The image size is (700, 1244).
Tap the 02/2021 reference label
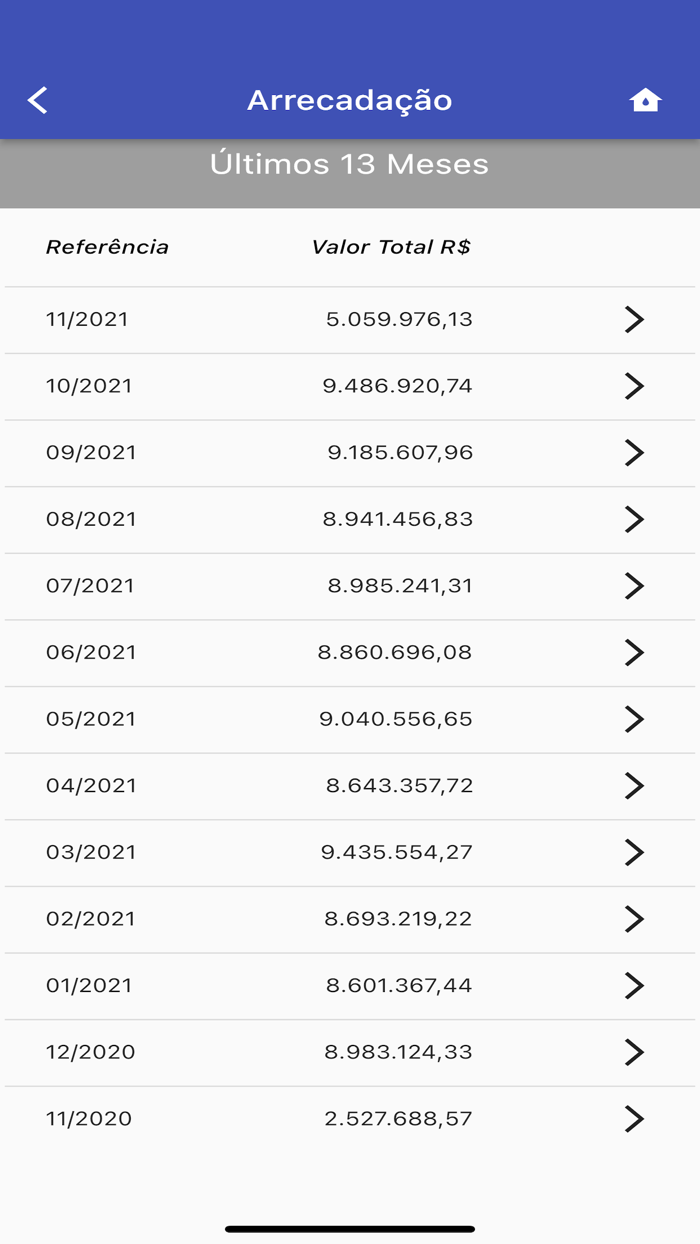[90, 918]
